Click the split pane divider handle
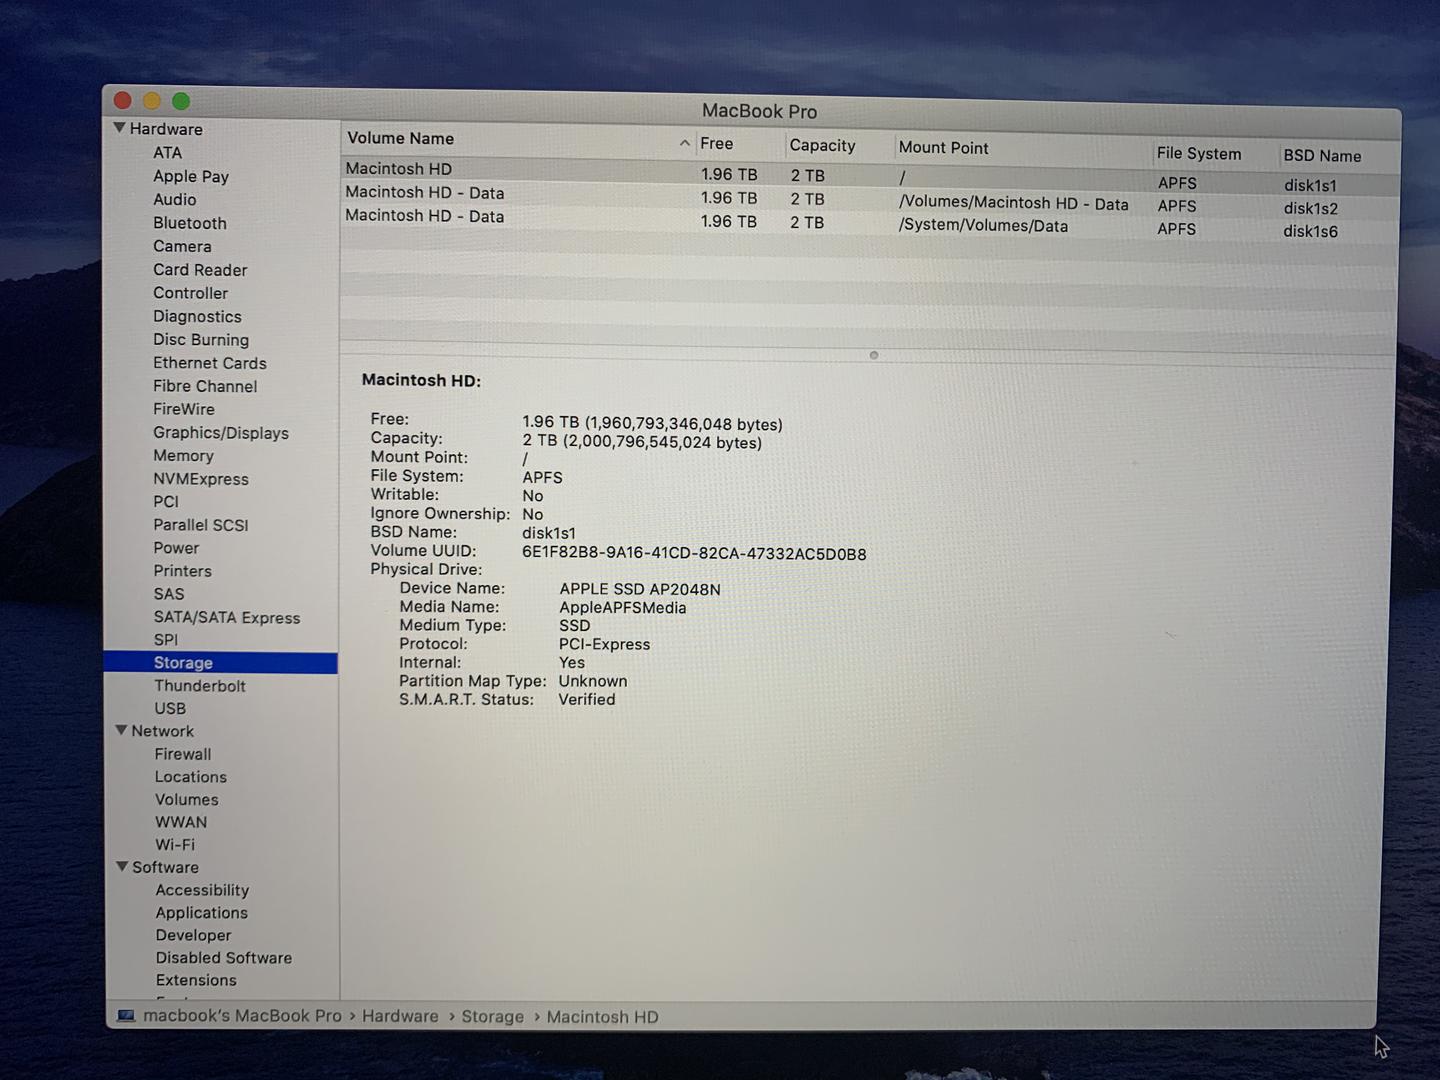The image size is (1440, 1080). [874, 355]
